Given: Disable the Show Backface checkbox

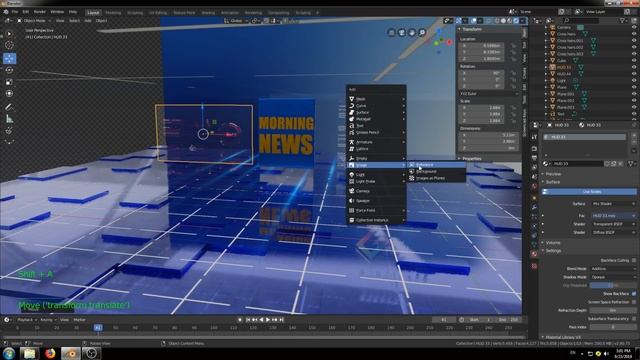Looking at the screenshot, I should [x=634, y=293].
